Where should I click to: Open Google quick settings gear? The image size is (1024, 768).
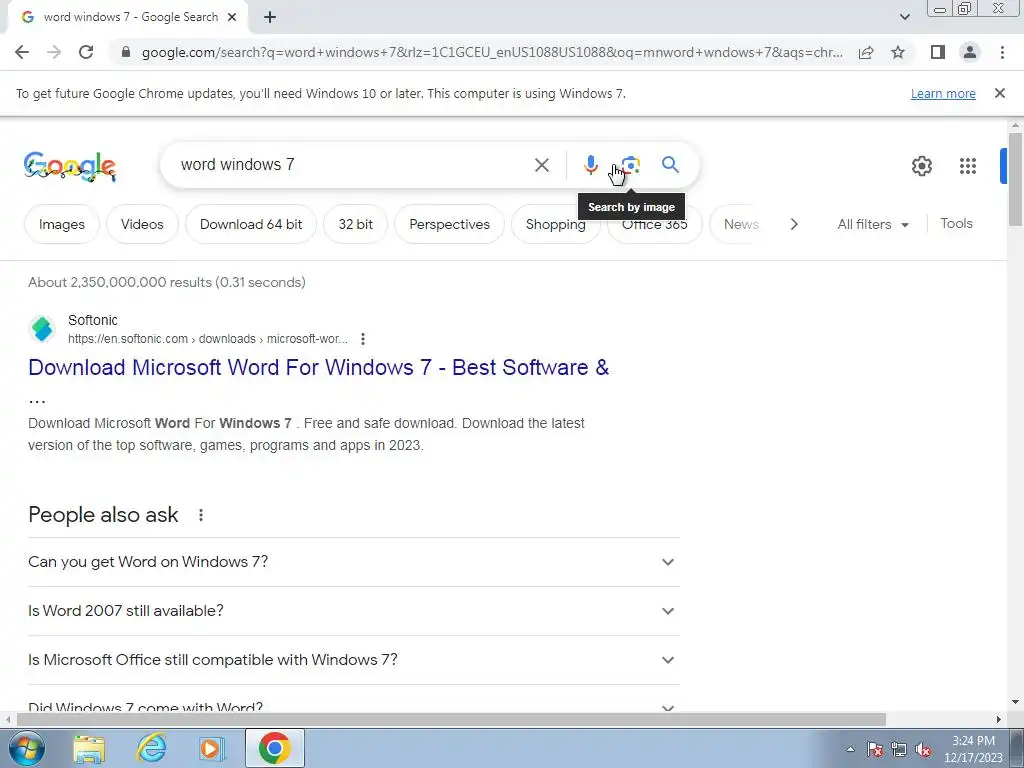[921, 166]
